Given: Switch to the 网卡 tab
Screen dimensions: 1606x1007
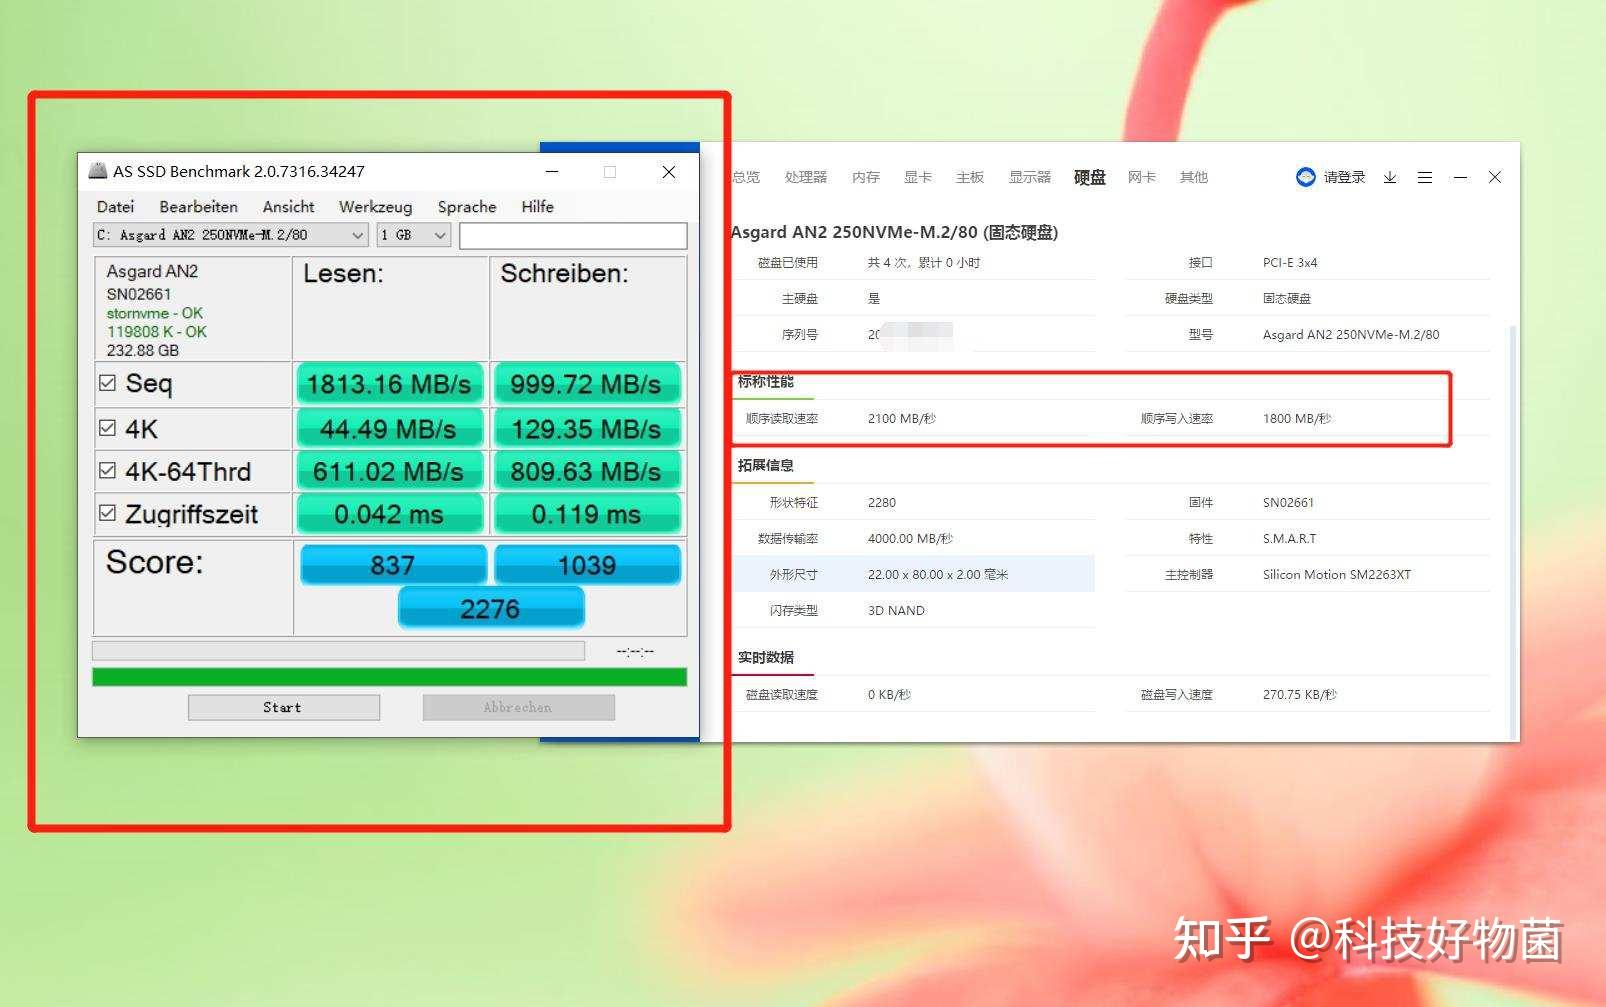Looking at the screenshot, I should click(x=1142, y=177).
